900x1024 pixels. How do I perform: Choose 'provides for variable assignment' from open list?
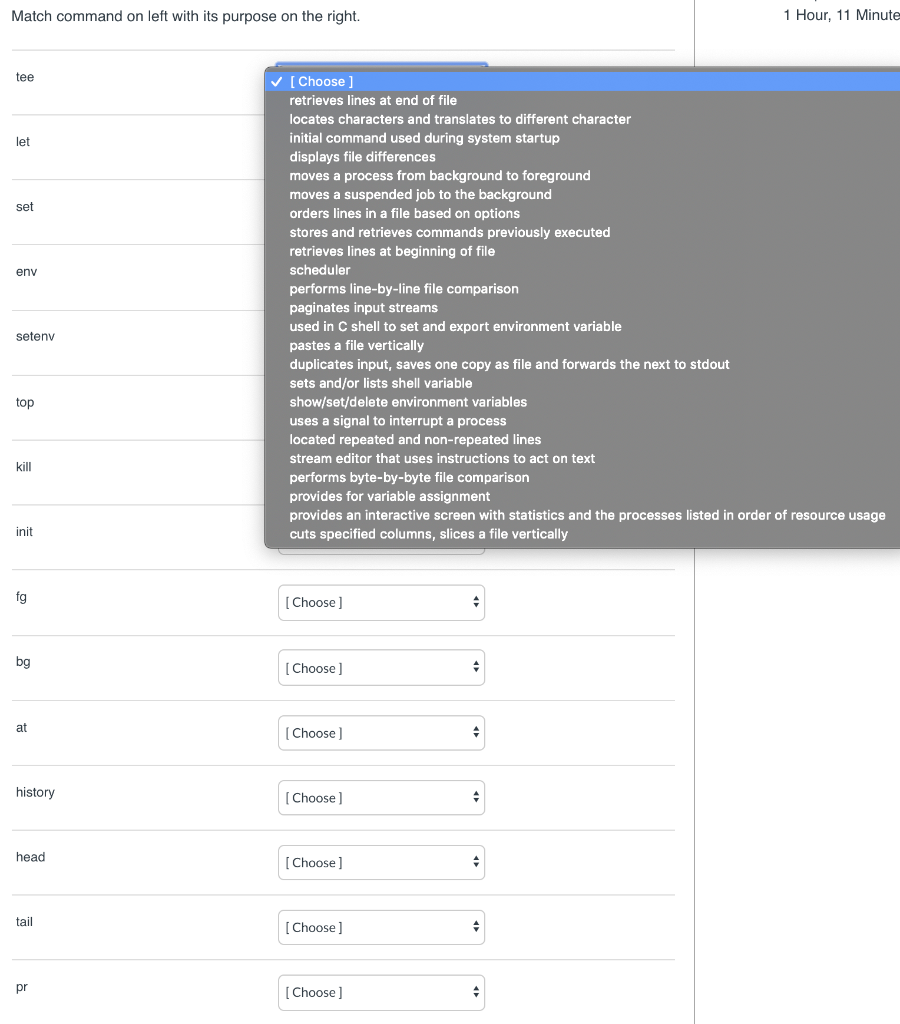click(x=390, y=496)
